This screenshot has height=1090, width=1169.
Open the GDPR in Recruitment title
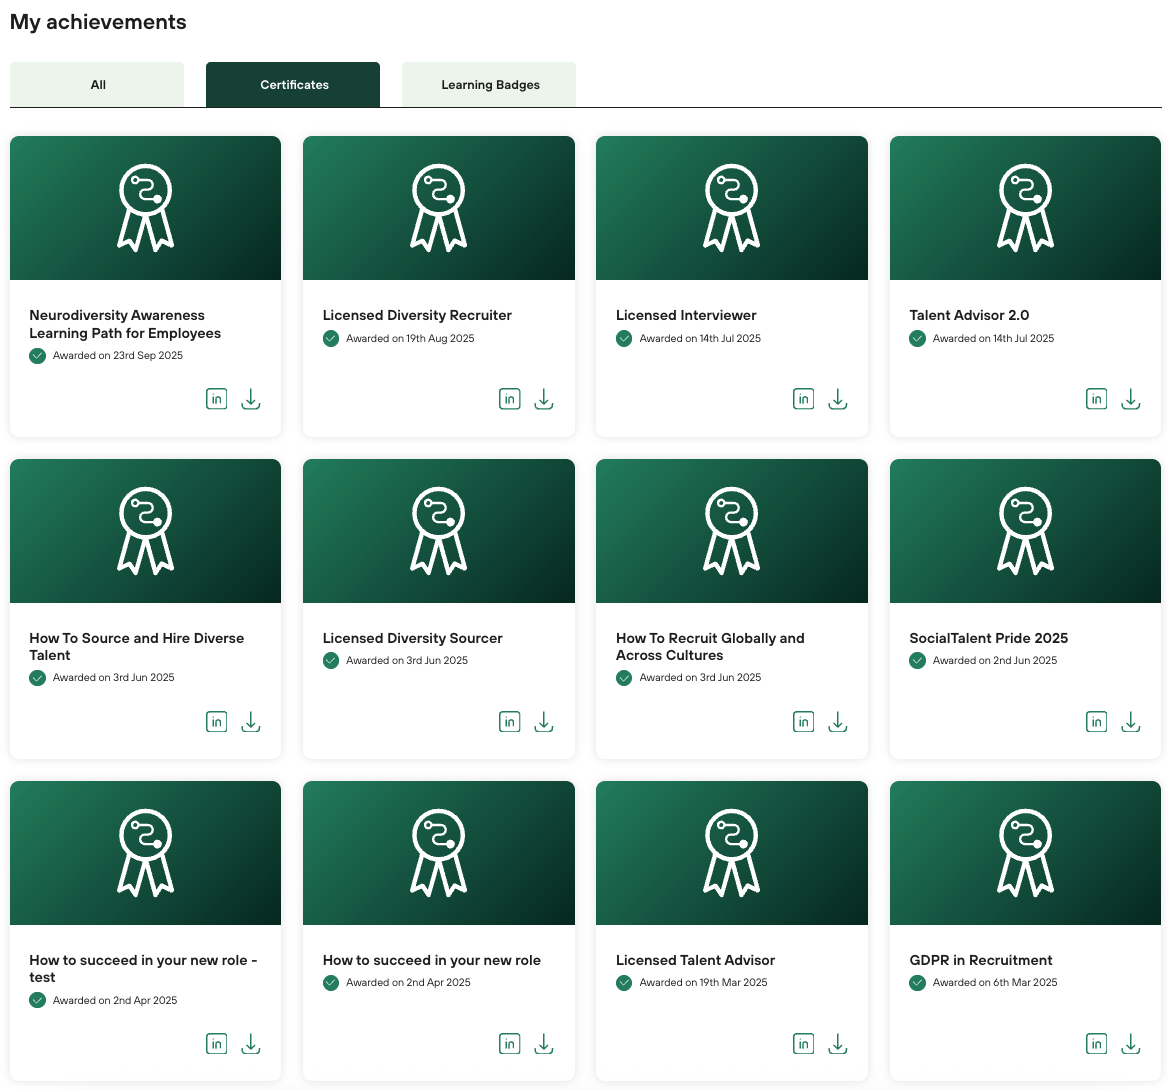click(980, 960)
